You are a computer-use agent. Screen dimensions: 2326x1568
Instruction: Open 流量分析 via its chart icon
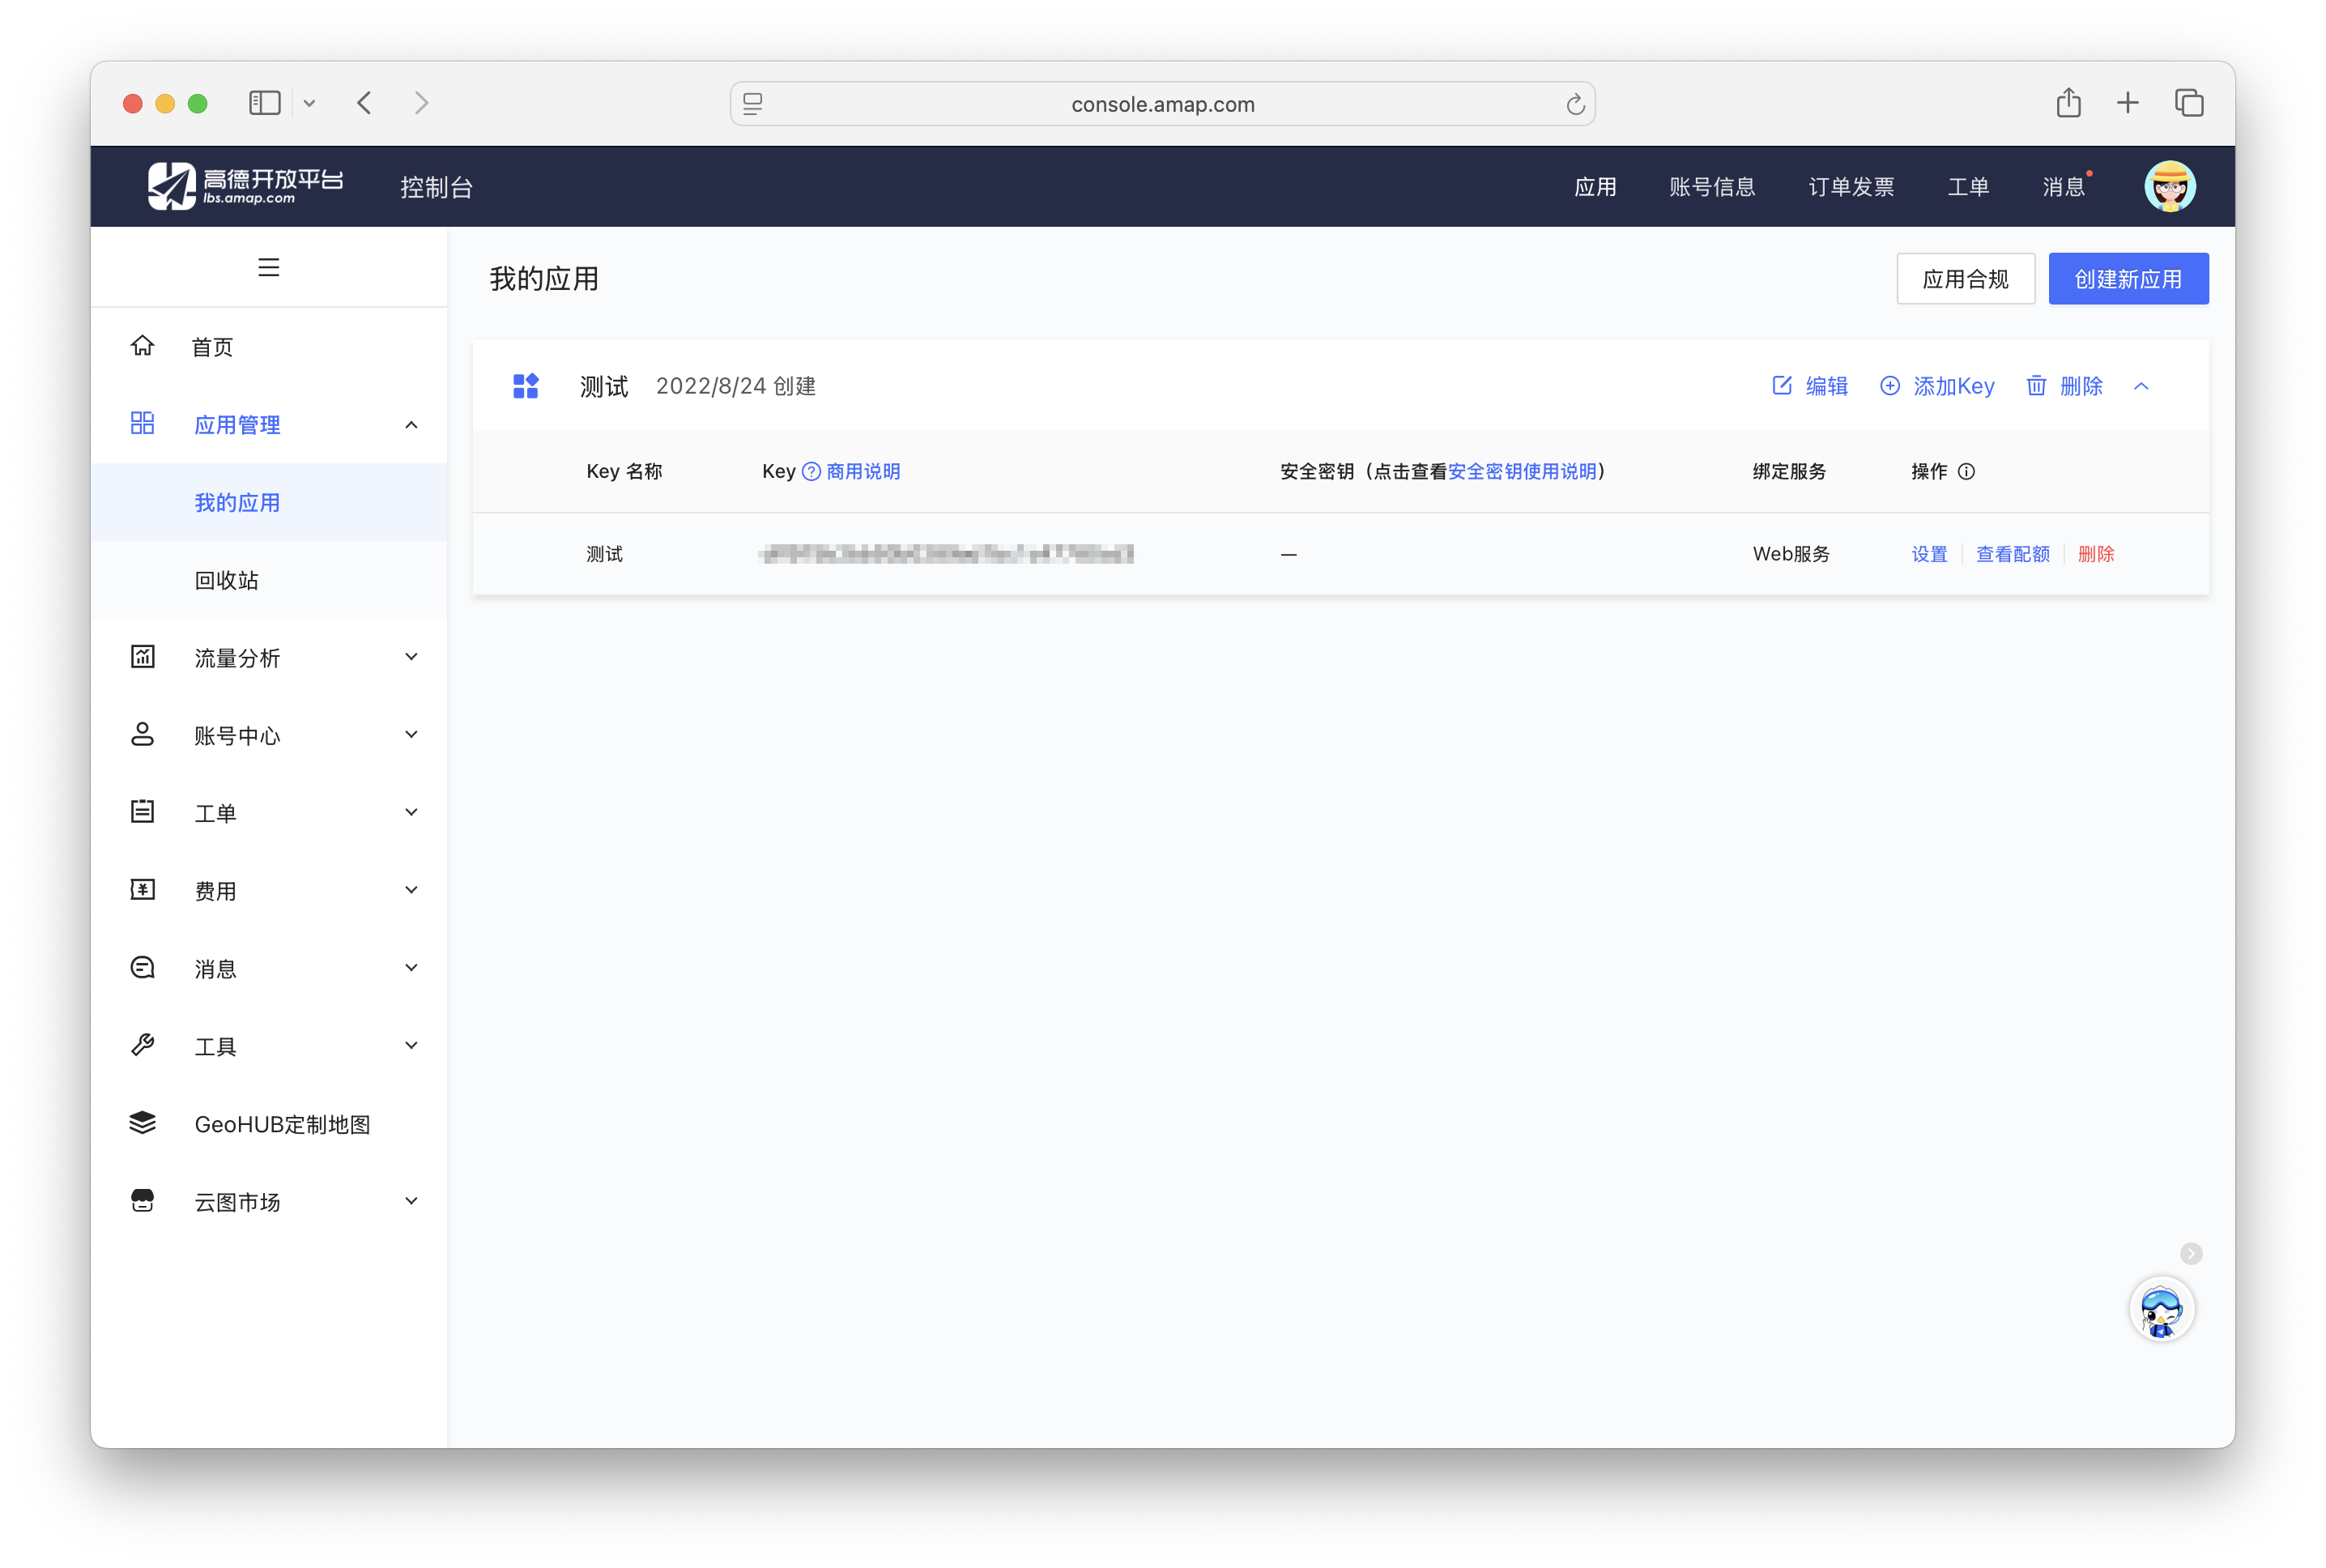(x=143, y=656)
